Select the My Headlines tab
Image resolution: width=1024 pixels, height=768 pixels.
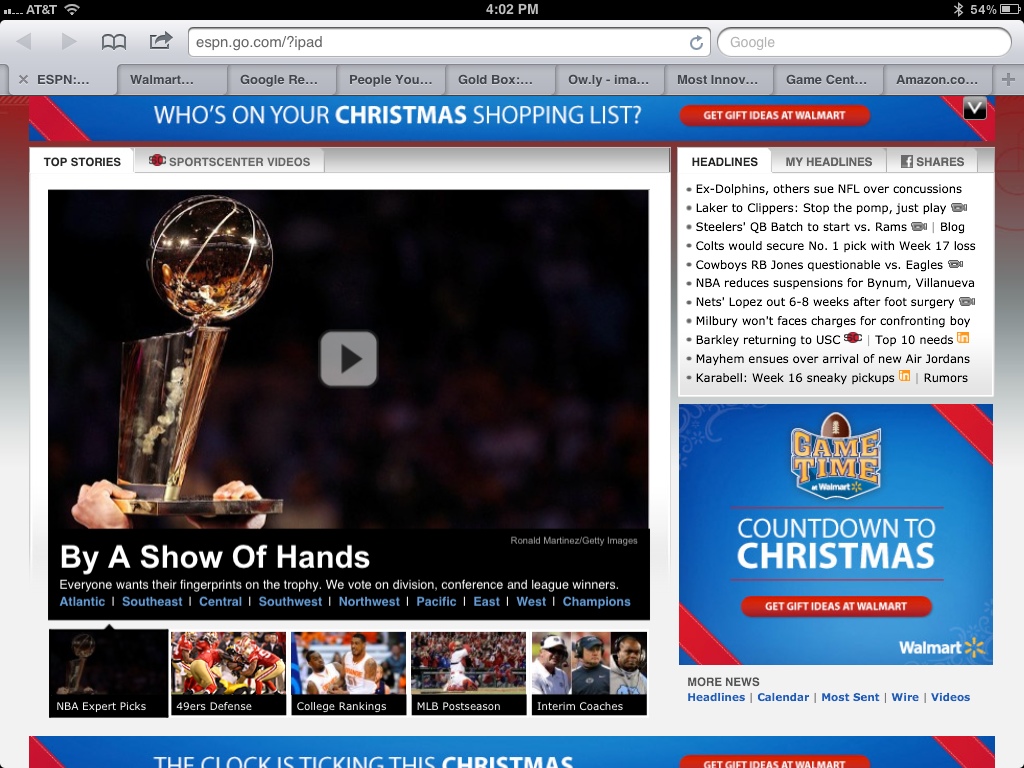point(828,161)
